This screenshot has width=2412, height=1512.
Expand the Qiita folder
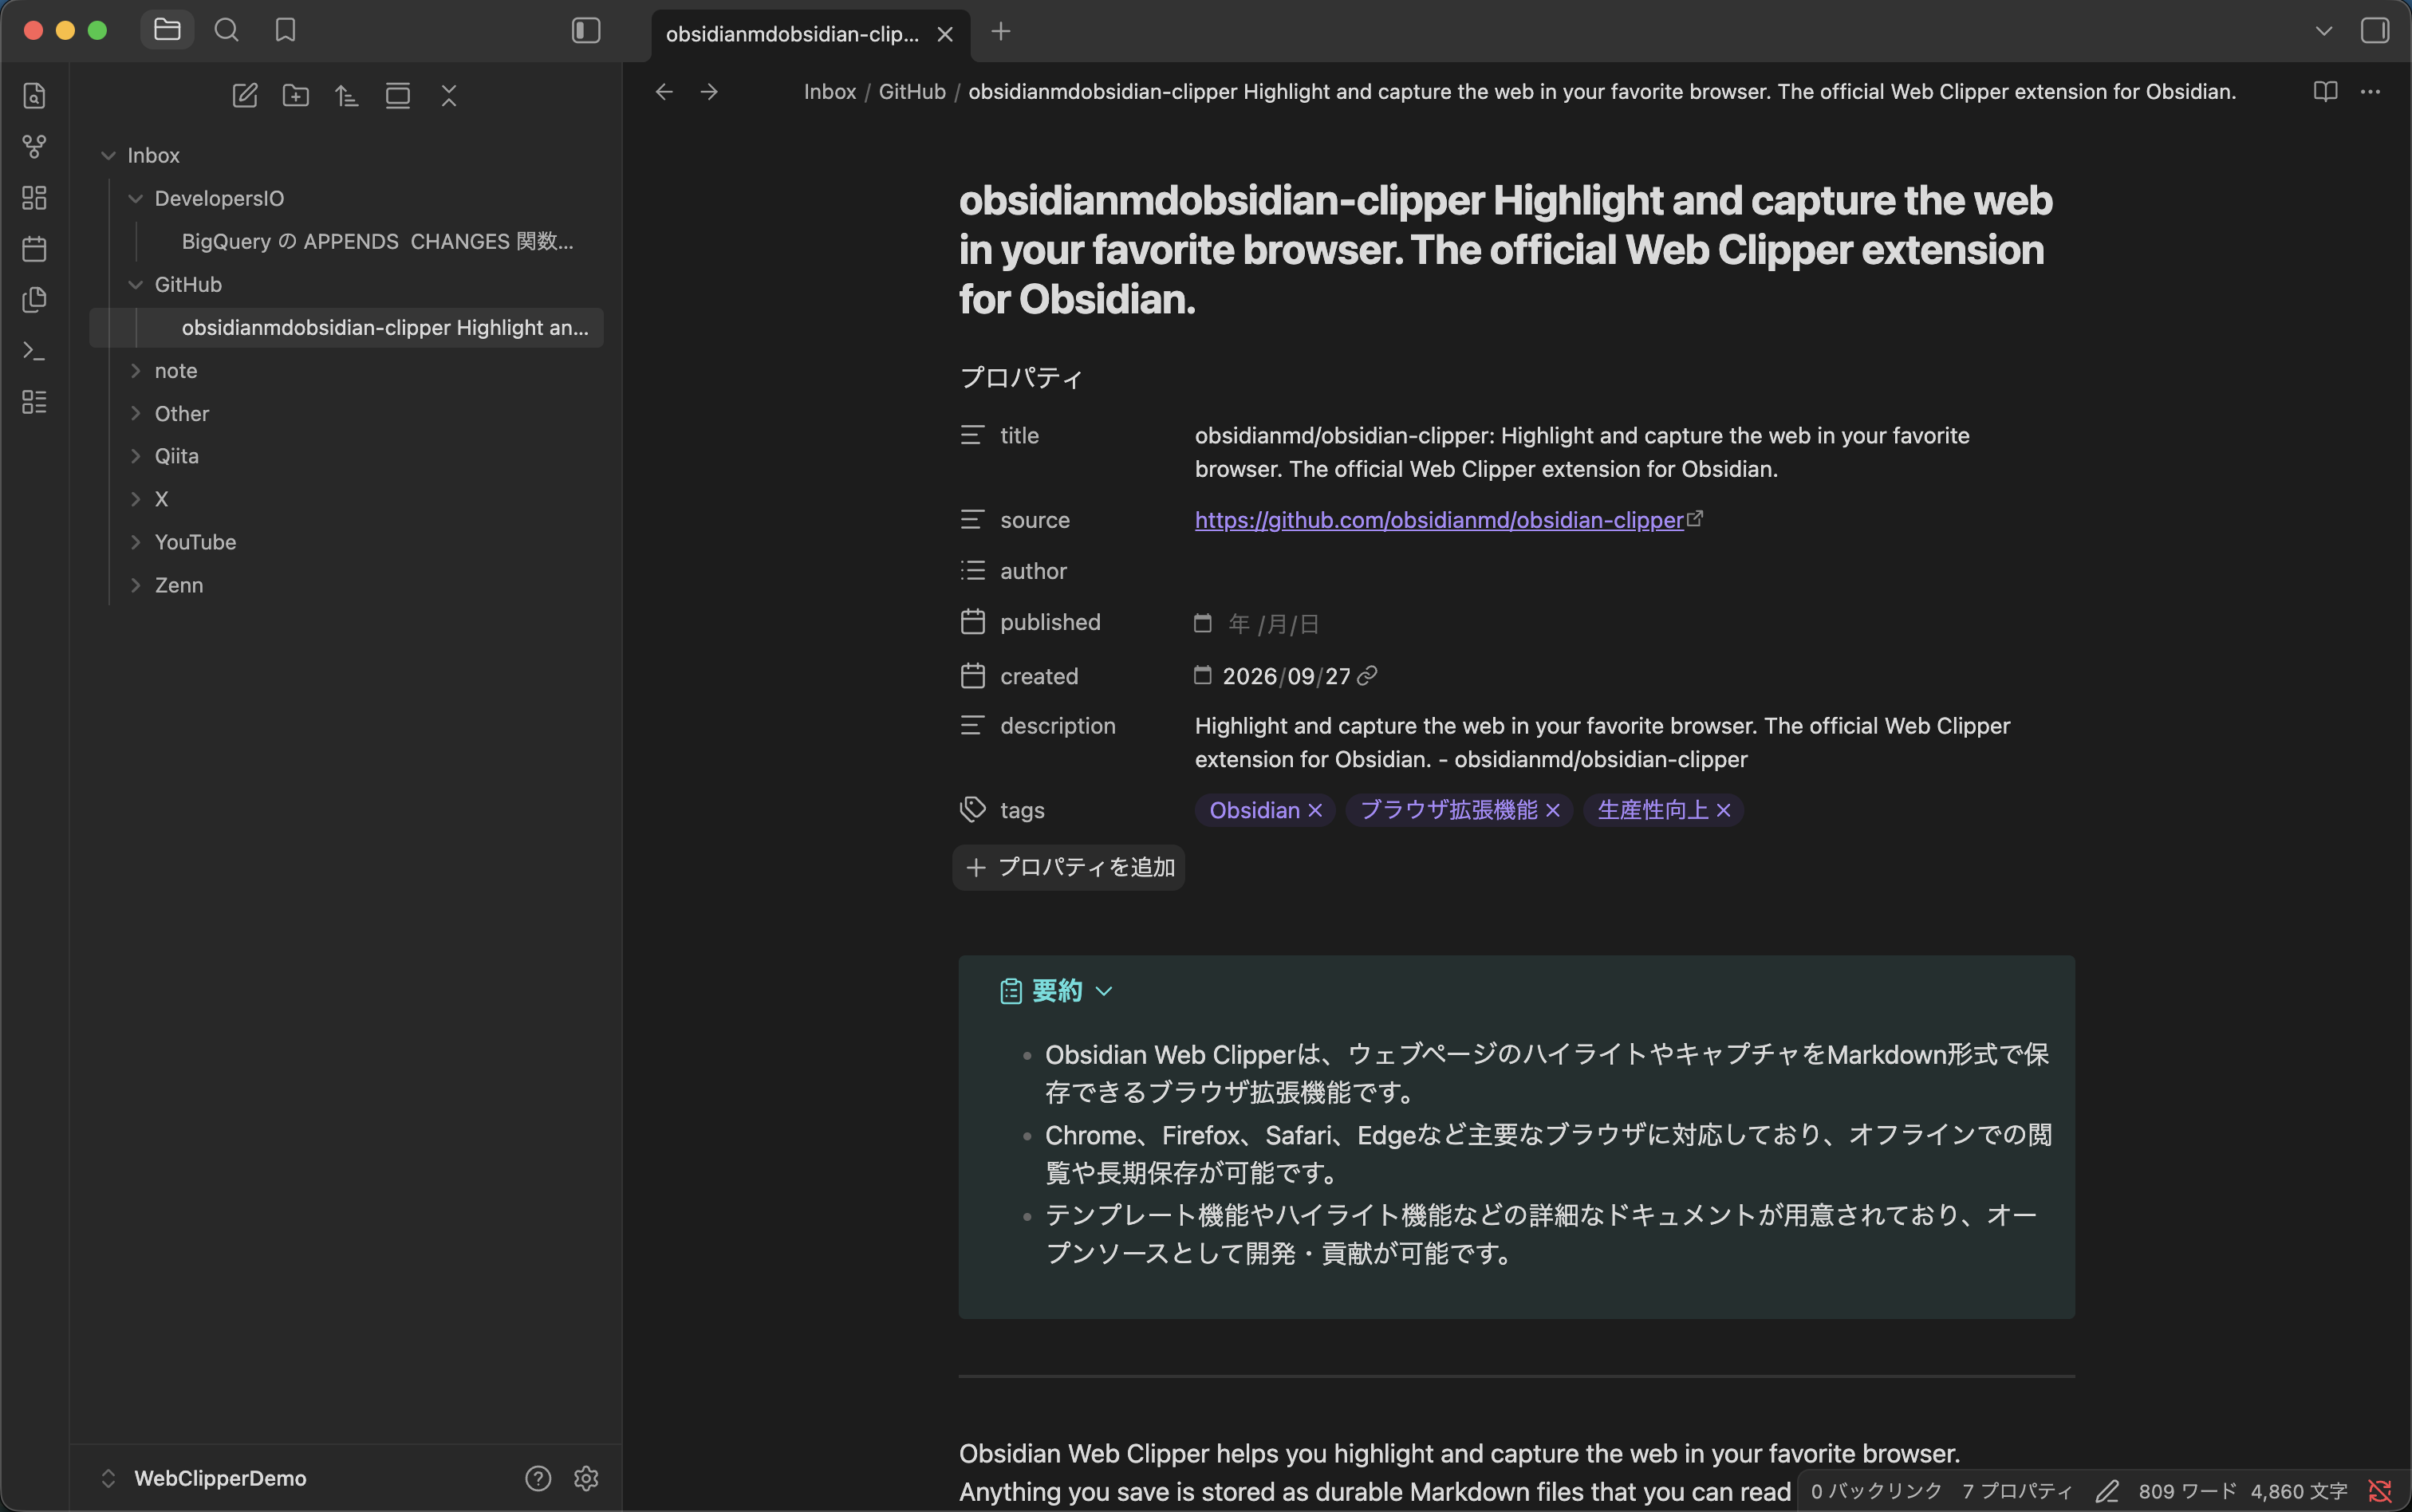[136, 456]
